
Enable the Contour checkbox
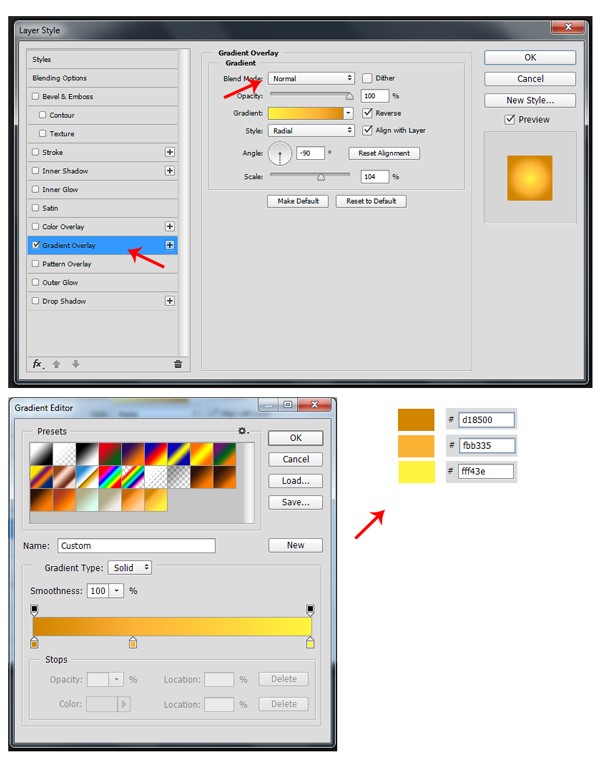coord(43,115)
